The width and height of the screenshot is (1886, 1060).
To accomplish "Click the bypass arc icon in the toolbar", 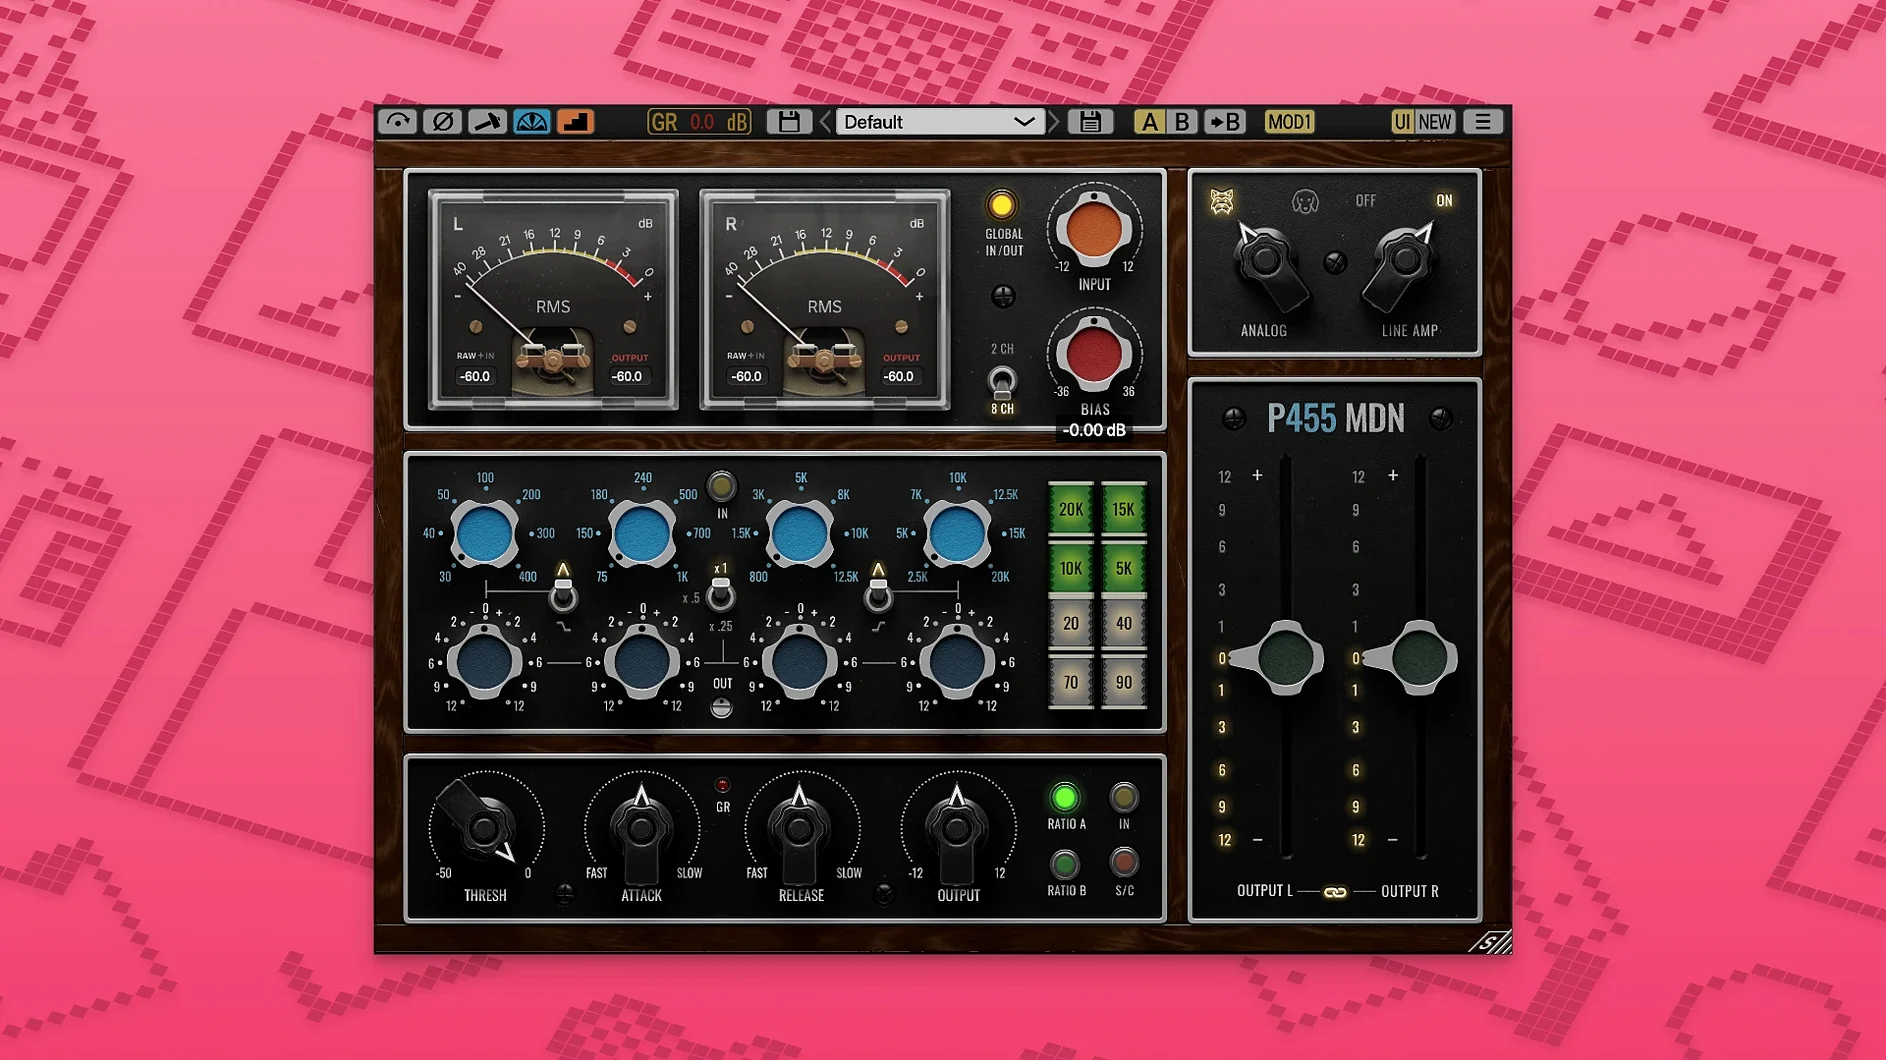I will point(398,122).
